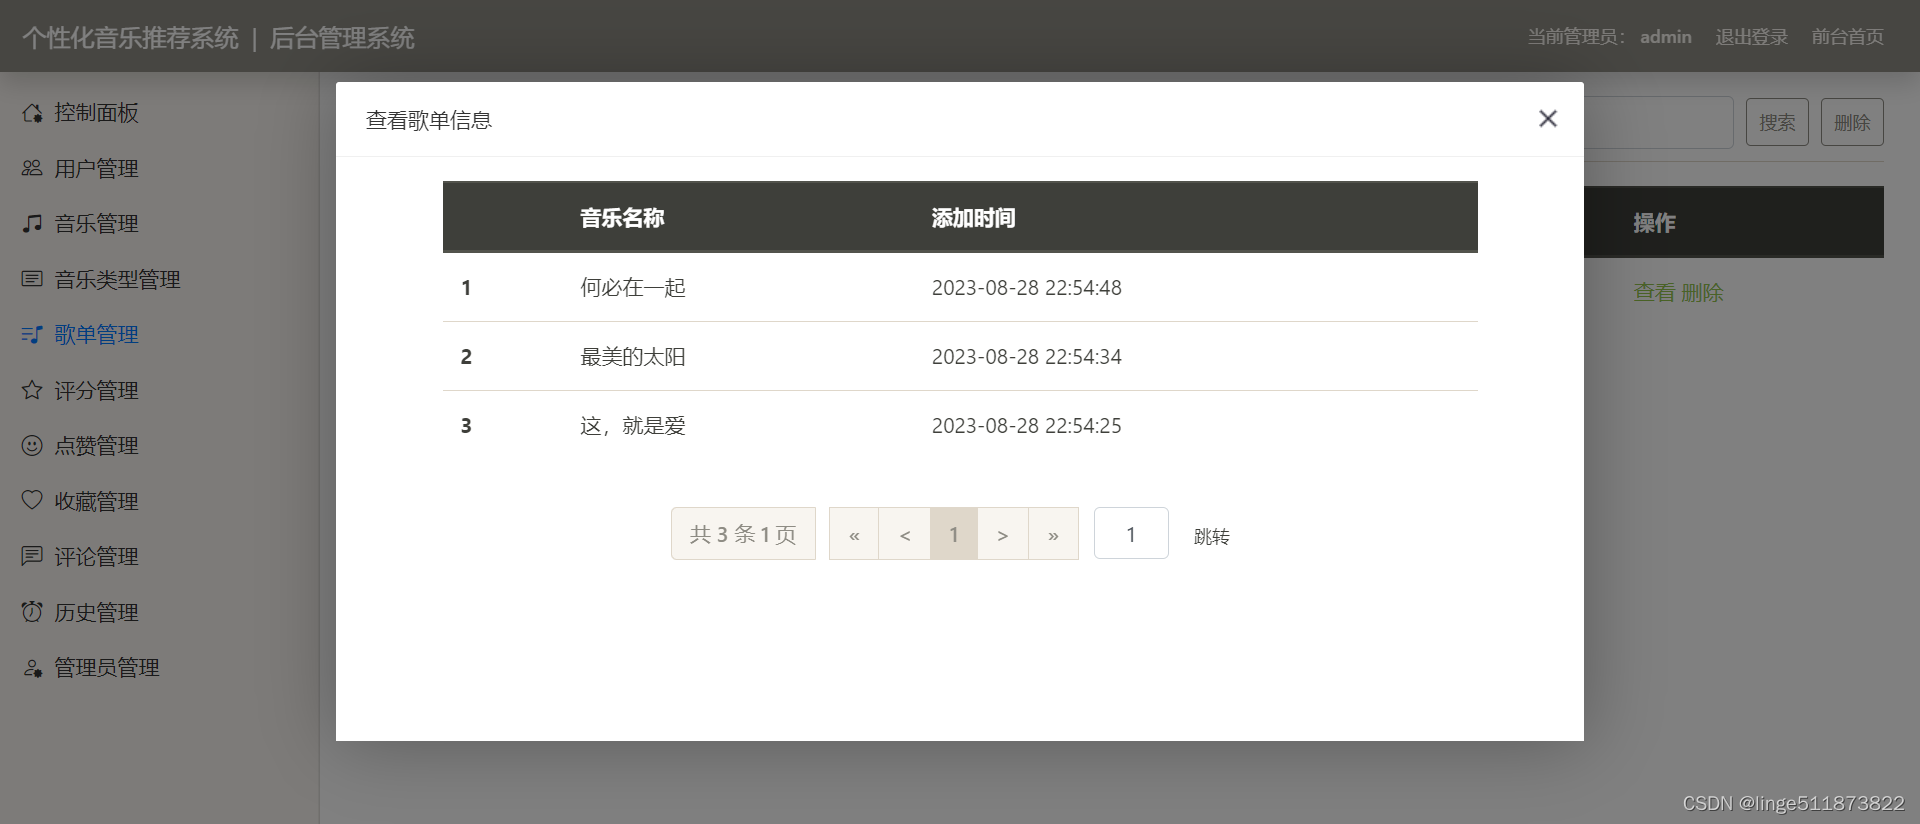Click 查看 link in the 操作 column

click(x=1654, y=293)
